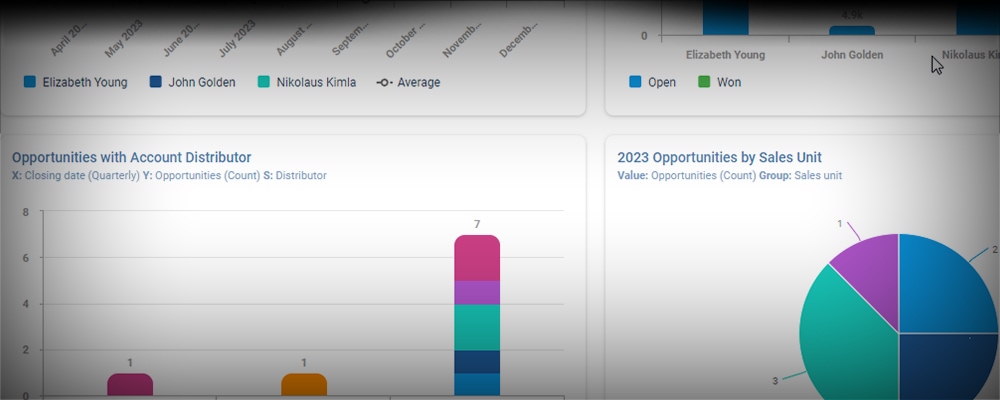The image size is (1000, 400).
Task: Click the total label 7 above stacked bar
Action: coord(477,225)
